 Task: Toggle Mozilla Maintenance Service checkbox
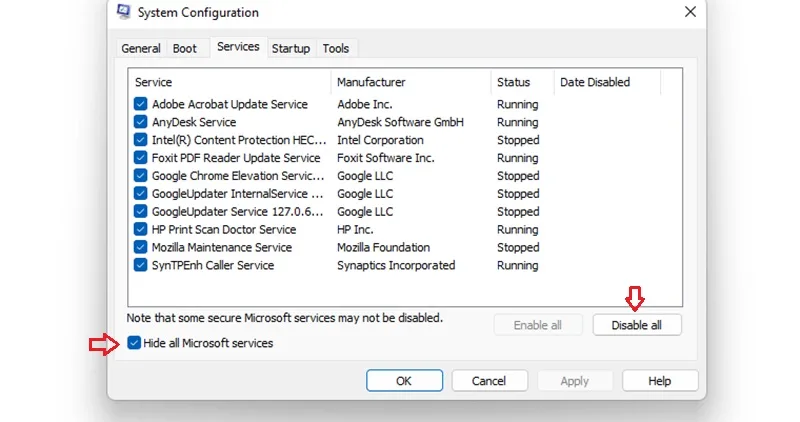click(x=140, y=247)
